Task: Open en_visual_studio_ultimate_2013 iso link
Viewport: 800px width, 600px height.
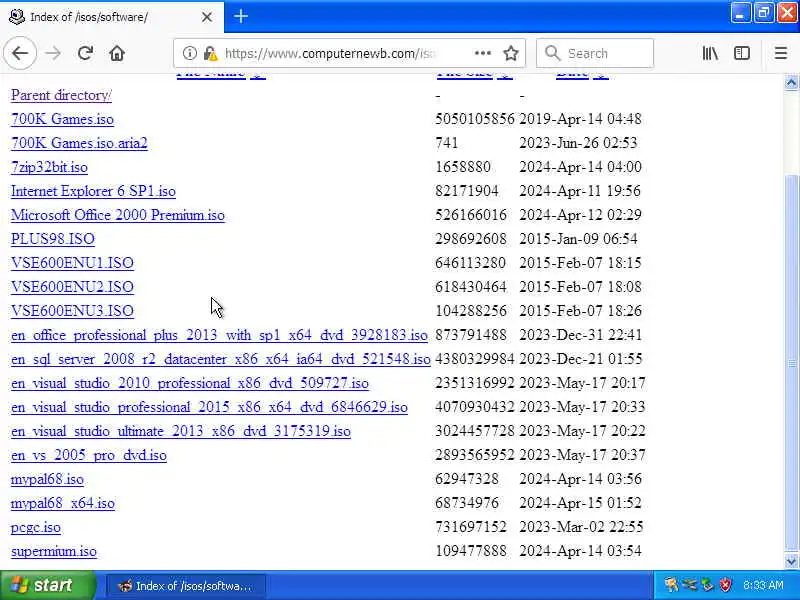Action: click(x=181, y=431)
